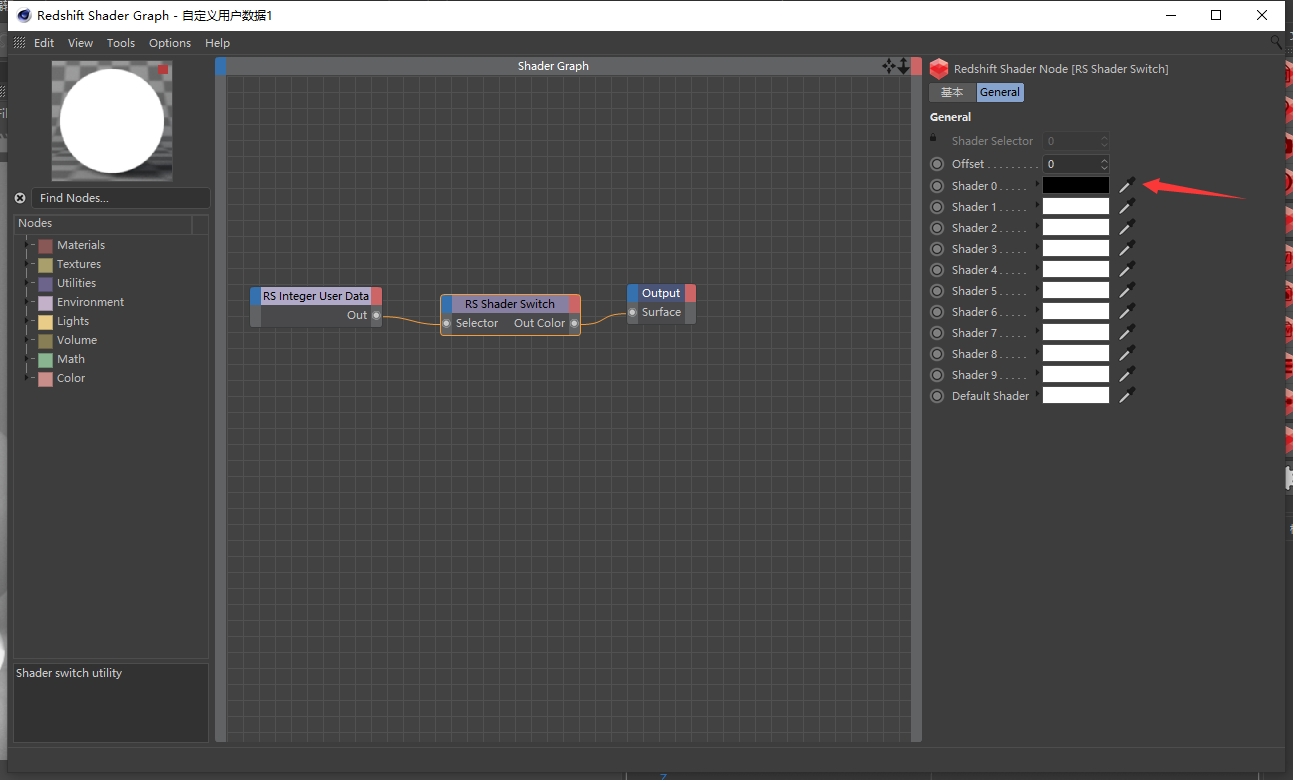1293x780 pixels.
Task: Click the Math category color icon
Action: [45, 359]
